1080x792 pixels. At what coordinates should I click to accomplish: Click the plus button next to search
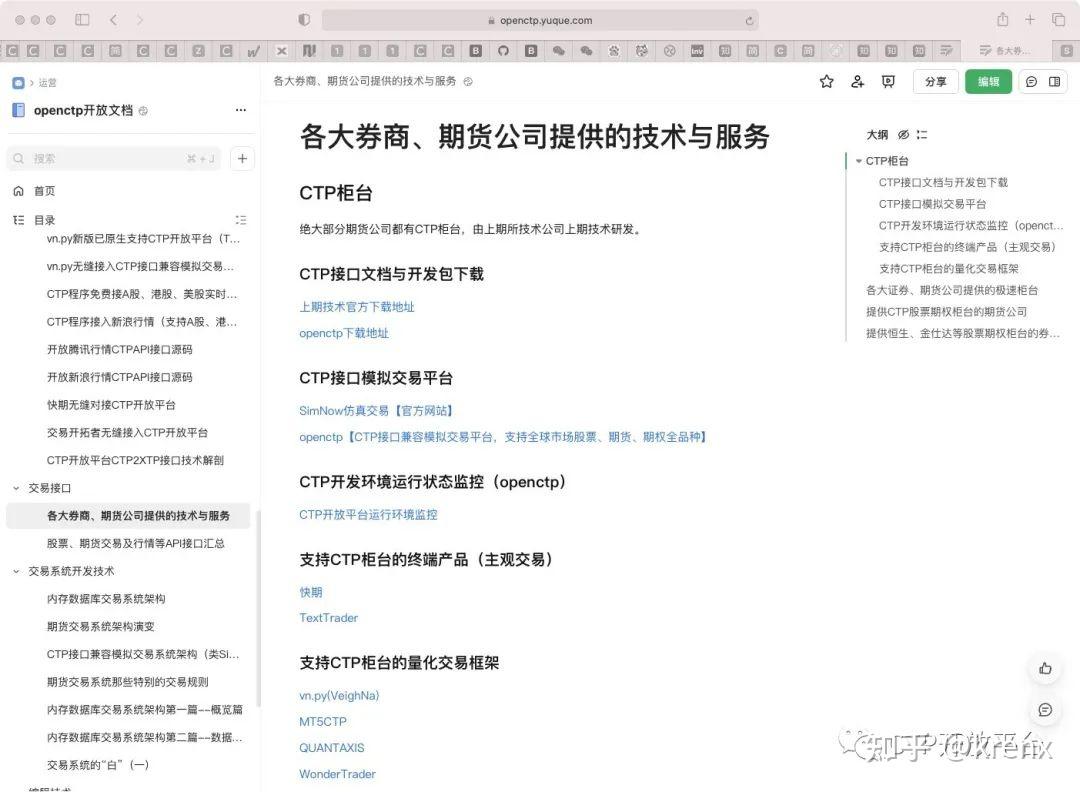[x=242, y=158]
